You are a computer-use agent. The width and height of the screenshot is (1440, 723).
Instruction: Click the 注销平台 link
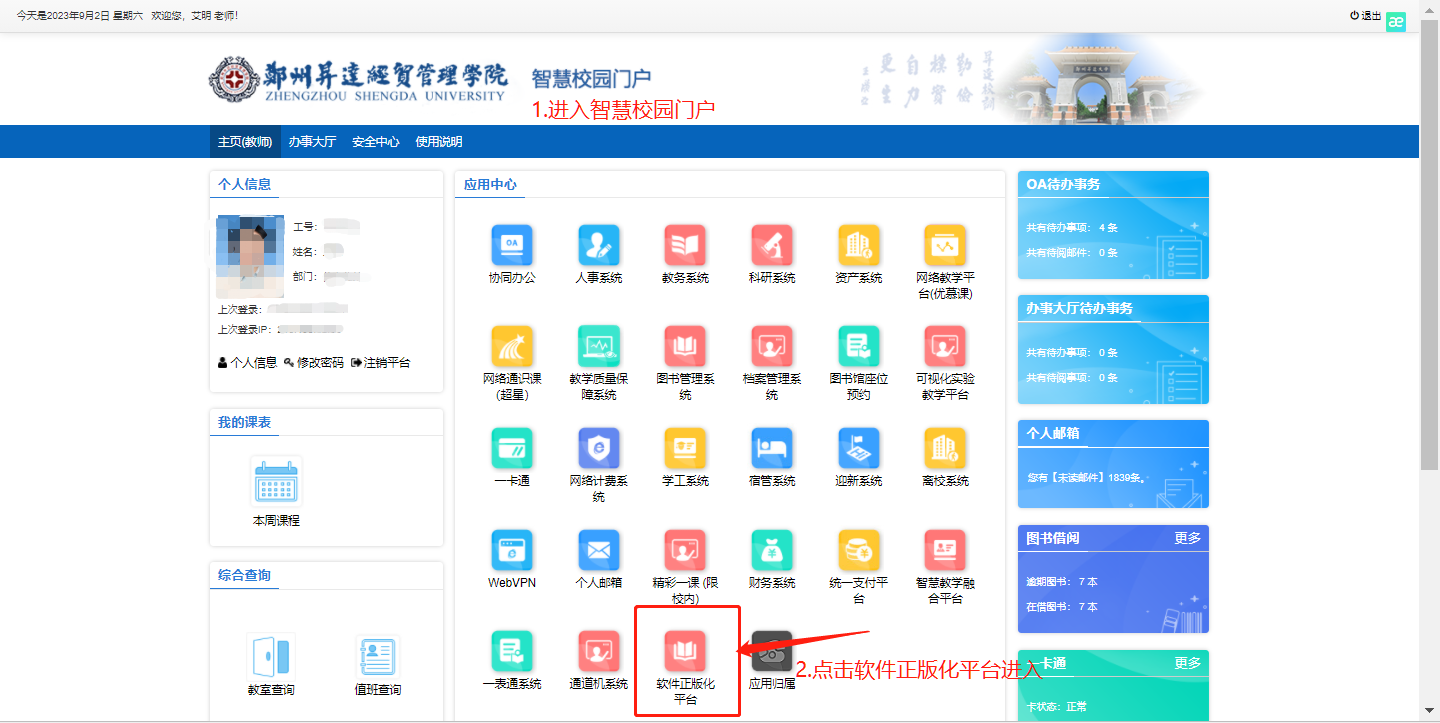(x=380, y=362)
